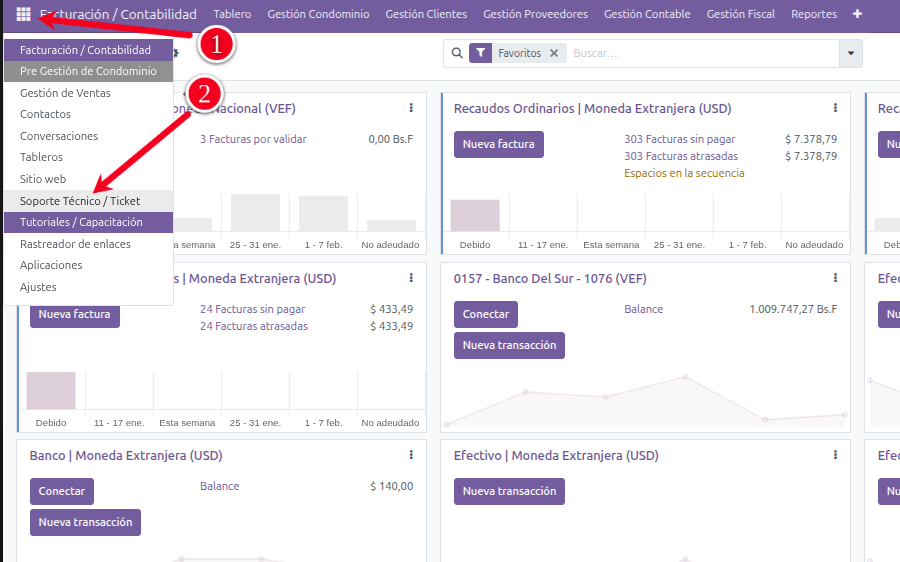Expand the search options dropdown arrow

tap(851, 53)
